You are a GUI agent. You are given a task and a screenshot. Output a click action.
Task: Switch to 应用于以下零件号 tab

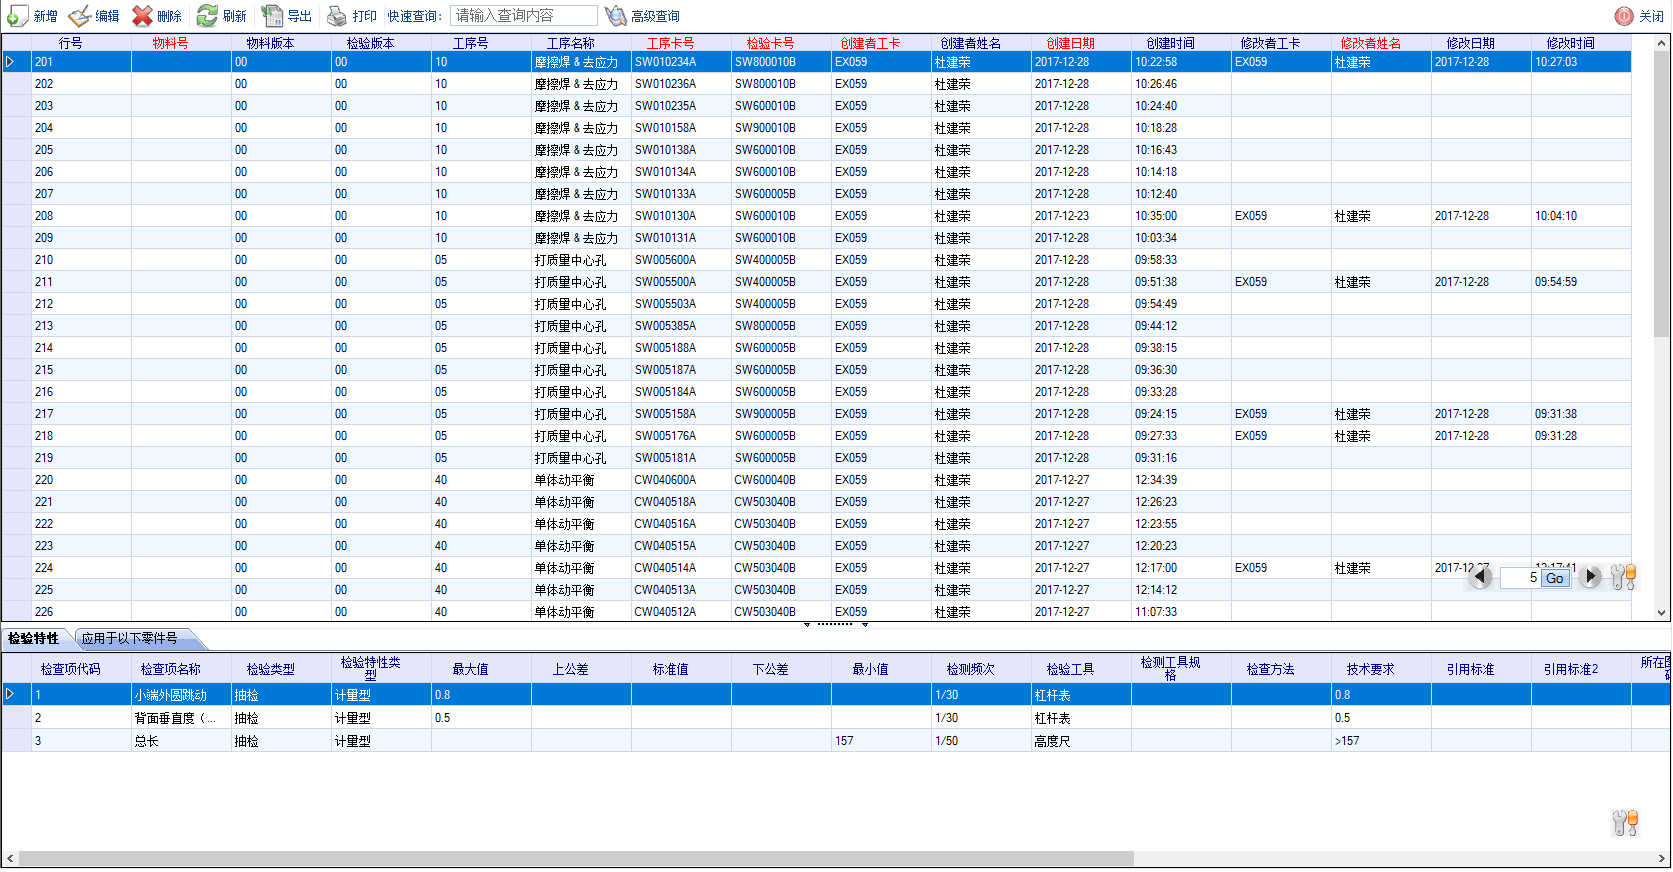[x=130, y=638]
